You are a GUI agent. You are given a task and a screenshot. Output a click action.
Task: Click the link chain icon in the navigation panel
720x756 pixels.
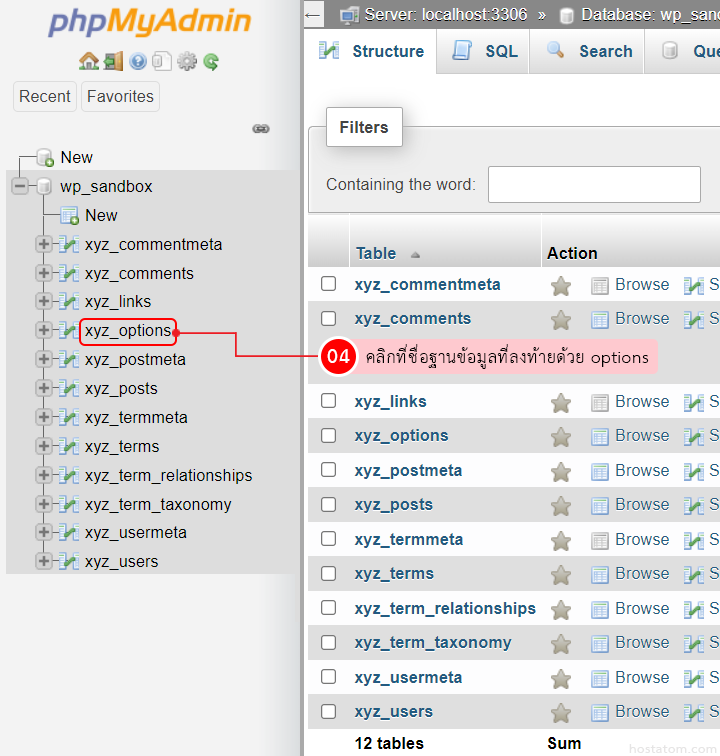tap(261, 129)
